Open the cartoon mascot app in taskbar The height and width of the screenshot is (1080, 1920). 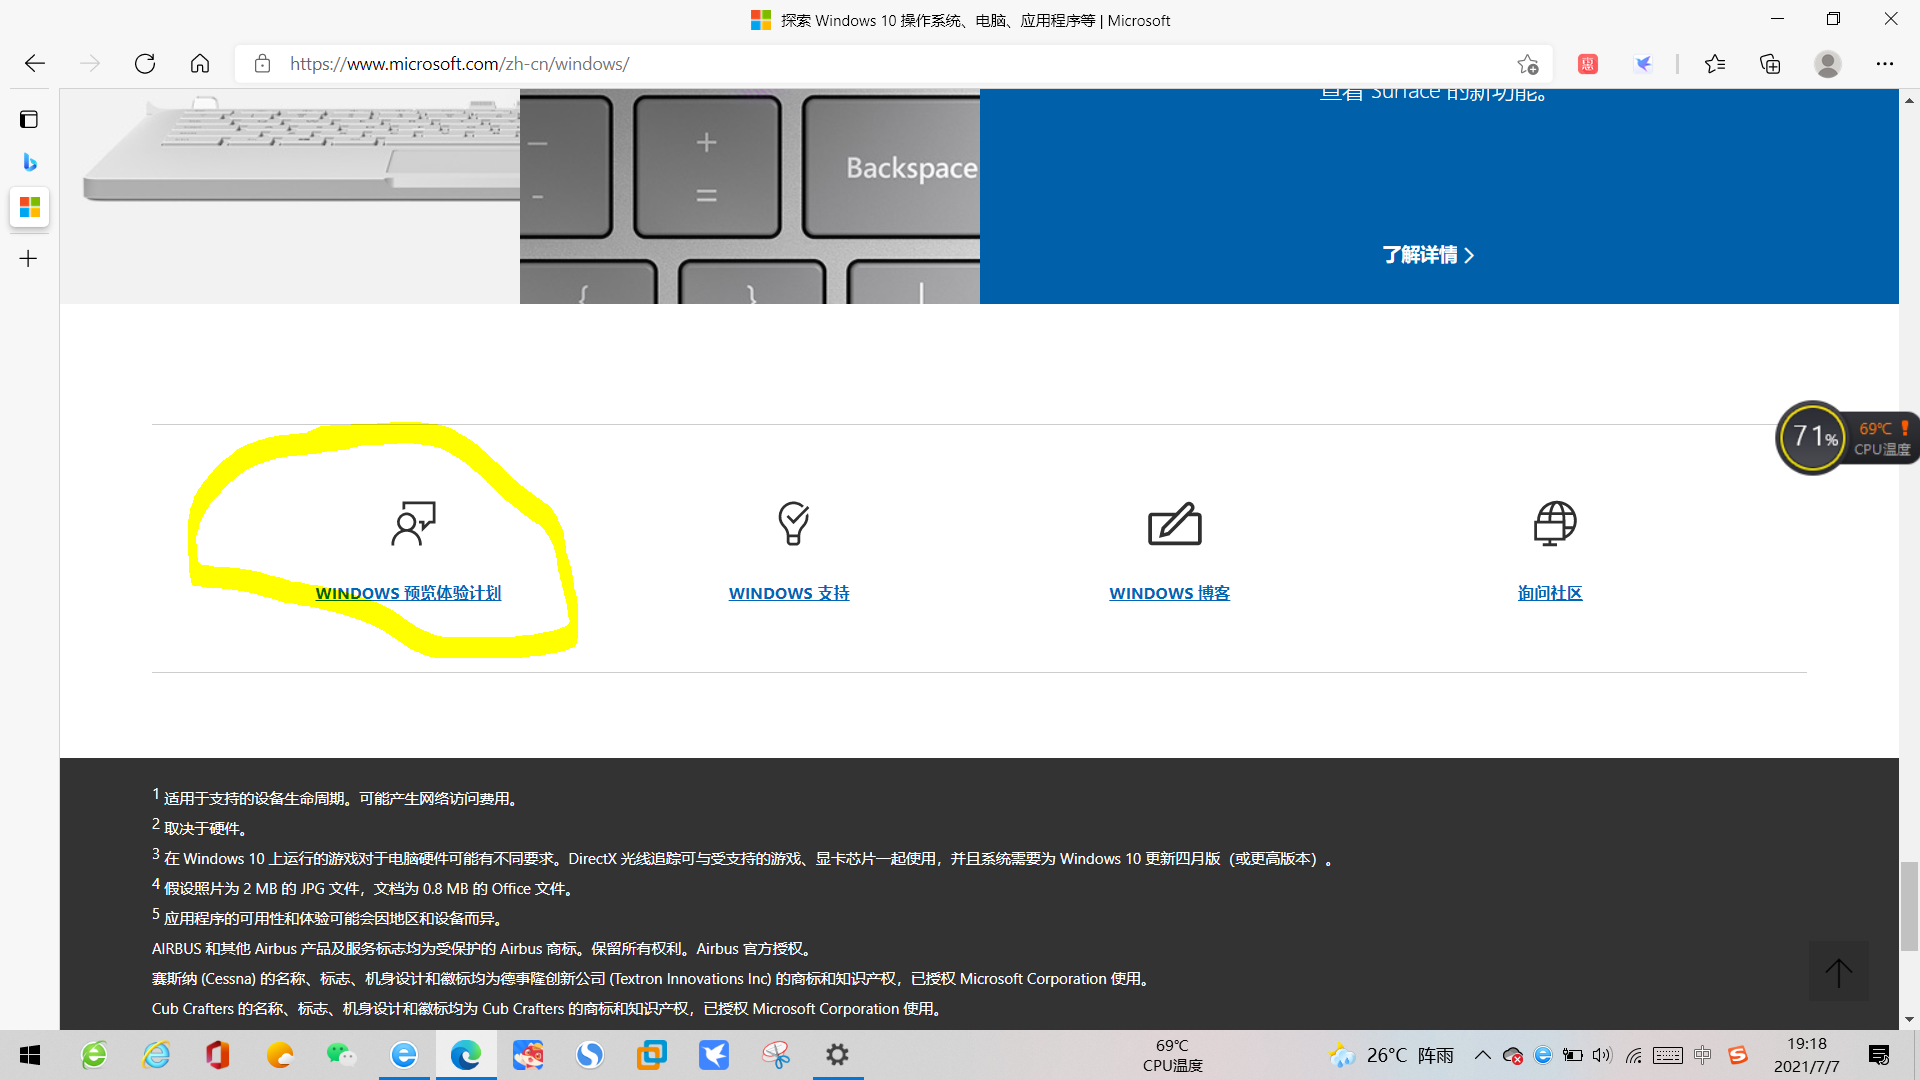coord(528,1055)
